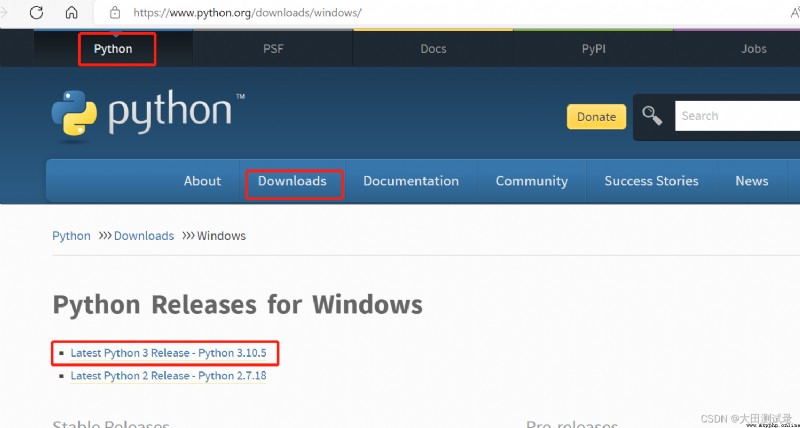Open the About menu
Viewport: 800px width, 428px height.
click(203, 181)
